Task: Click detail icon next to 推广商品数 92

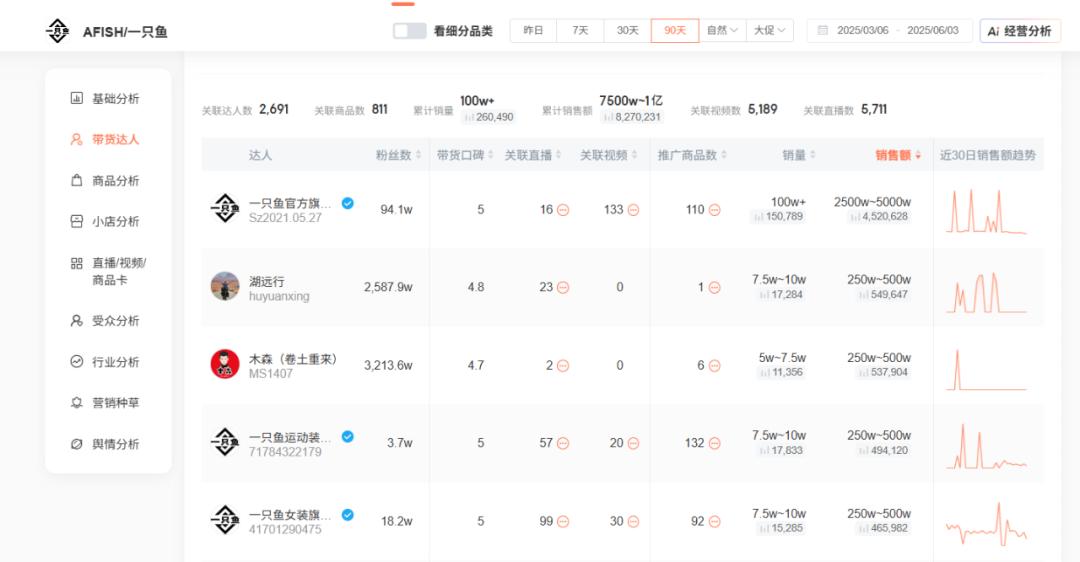Action: coord(714,522)
